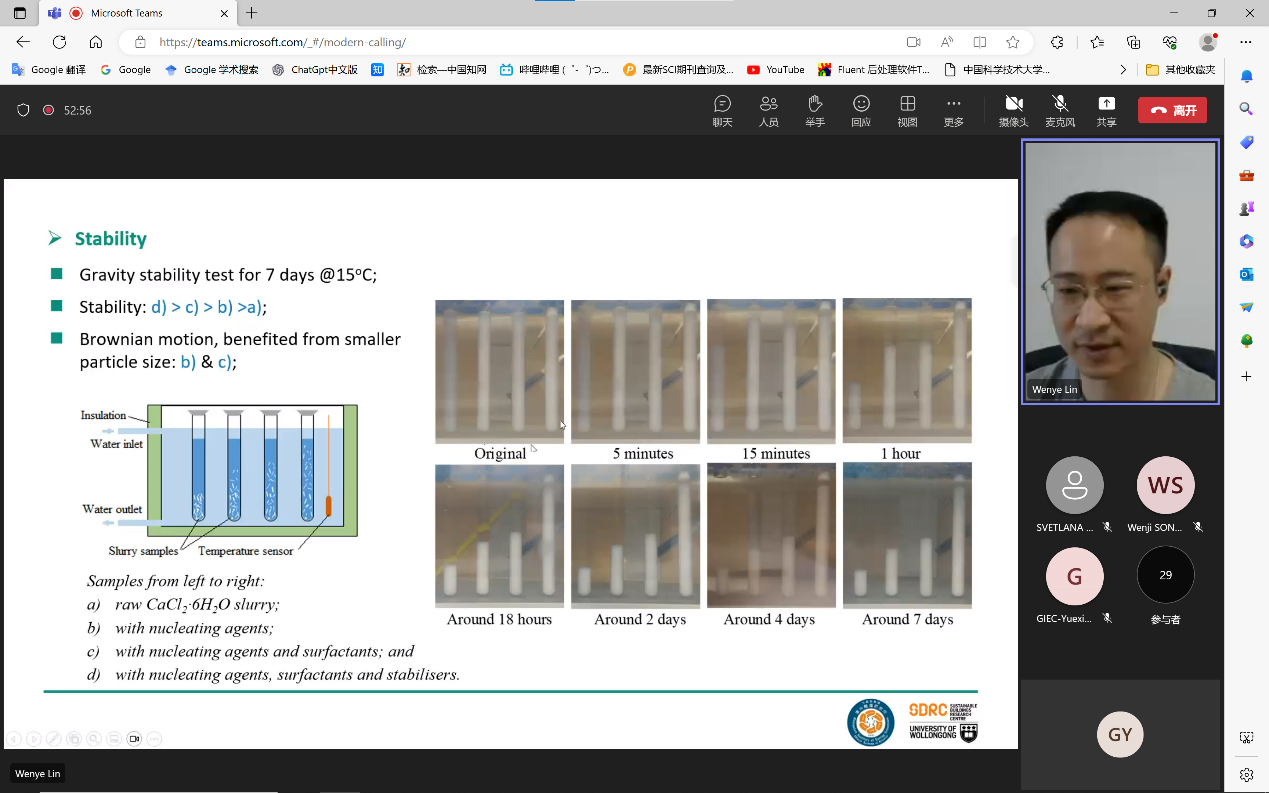The image size is (1269, 793).
Task: Change the meeting view layout (视图)
Action: coord(907,110)
